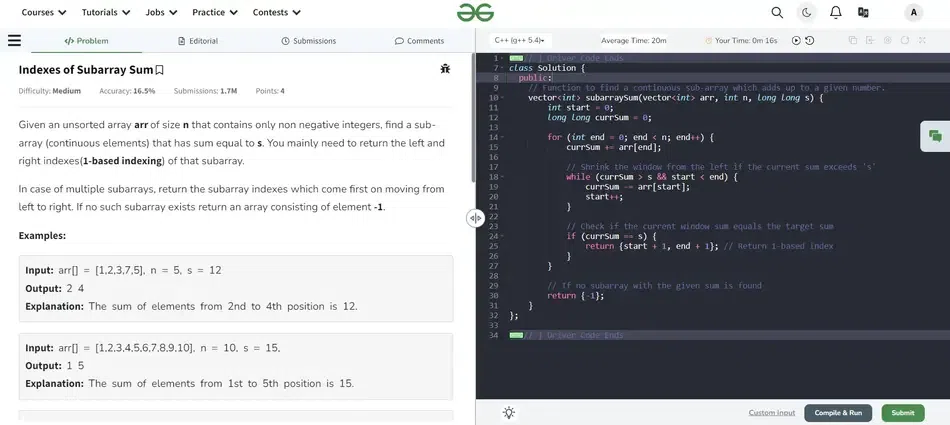Click code line 12 currSum declaration
950x425 pixels.
599,118
